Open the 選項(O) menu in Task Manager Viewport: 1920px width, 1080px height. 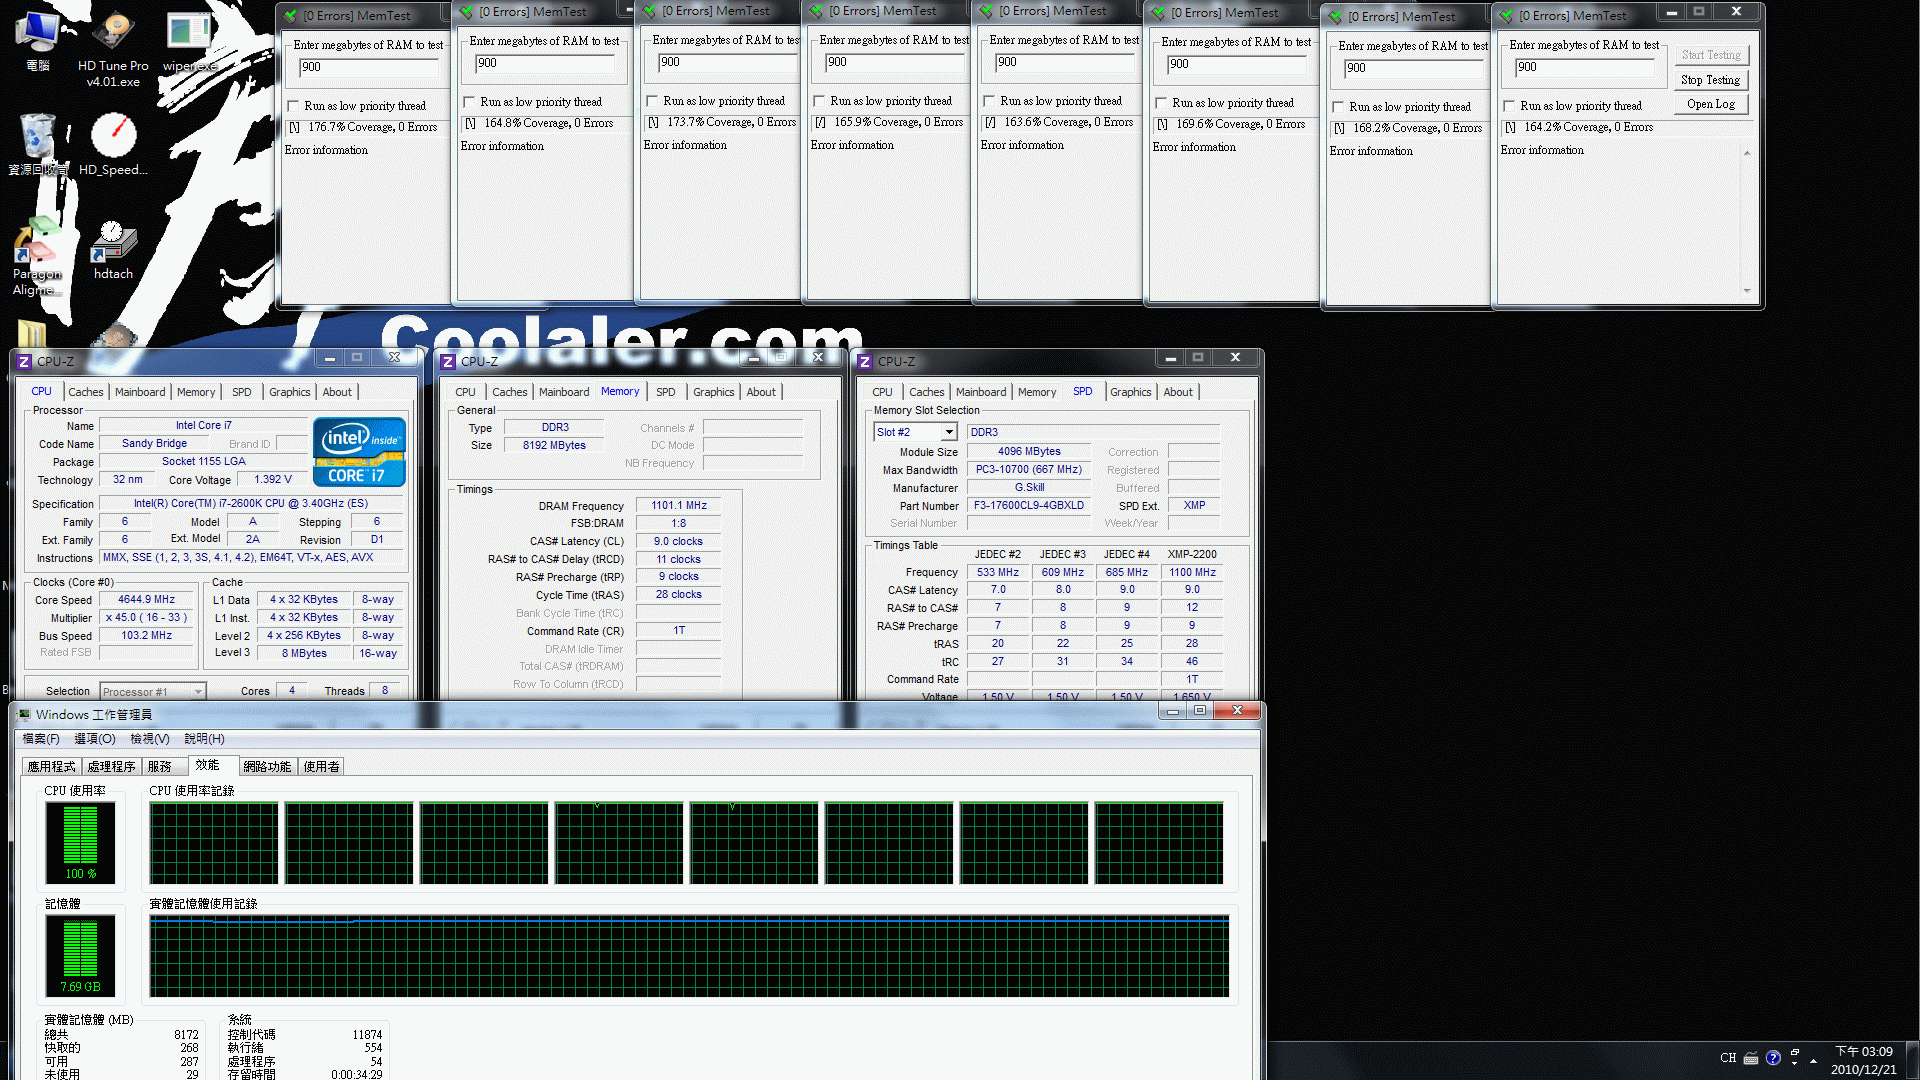pos(95,739)
